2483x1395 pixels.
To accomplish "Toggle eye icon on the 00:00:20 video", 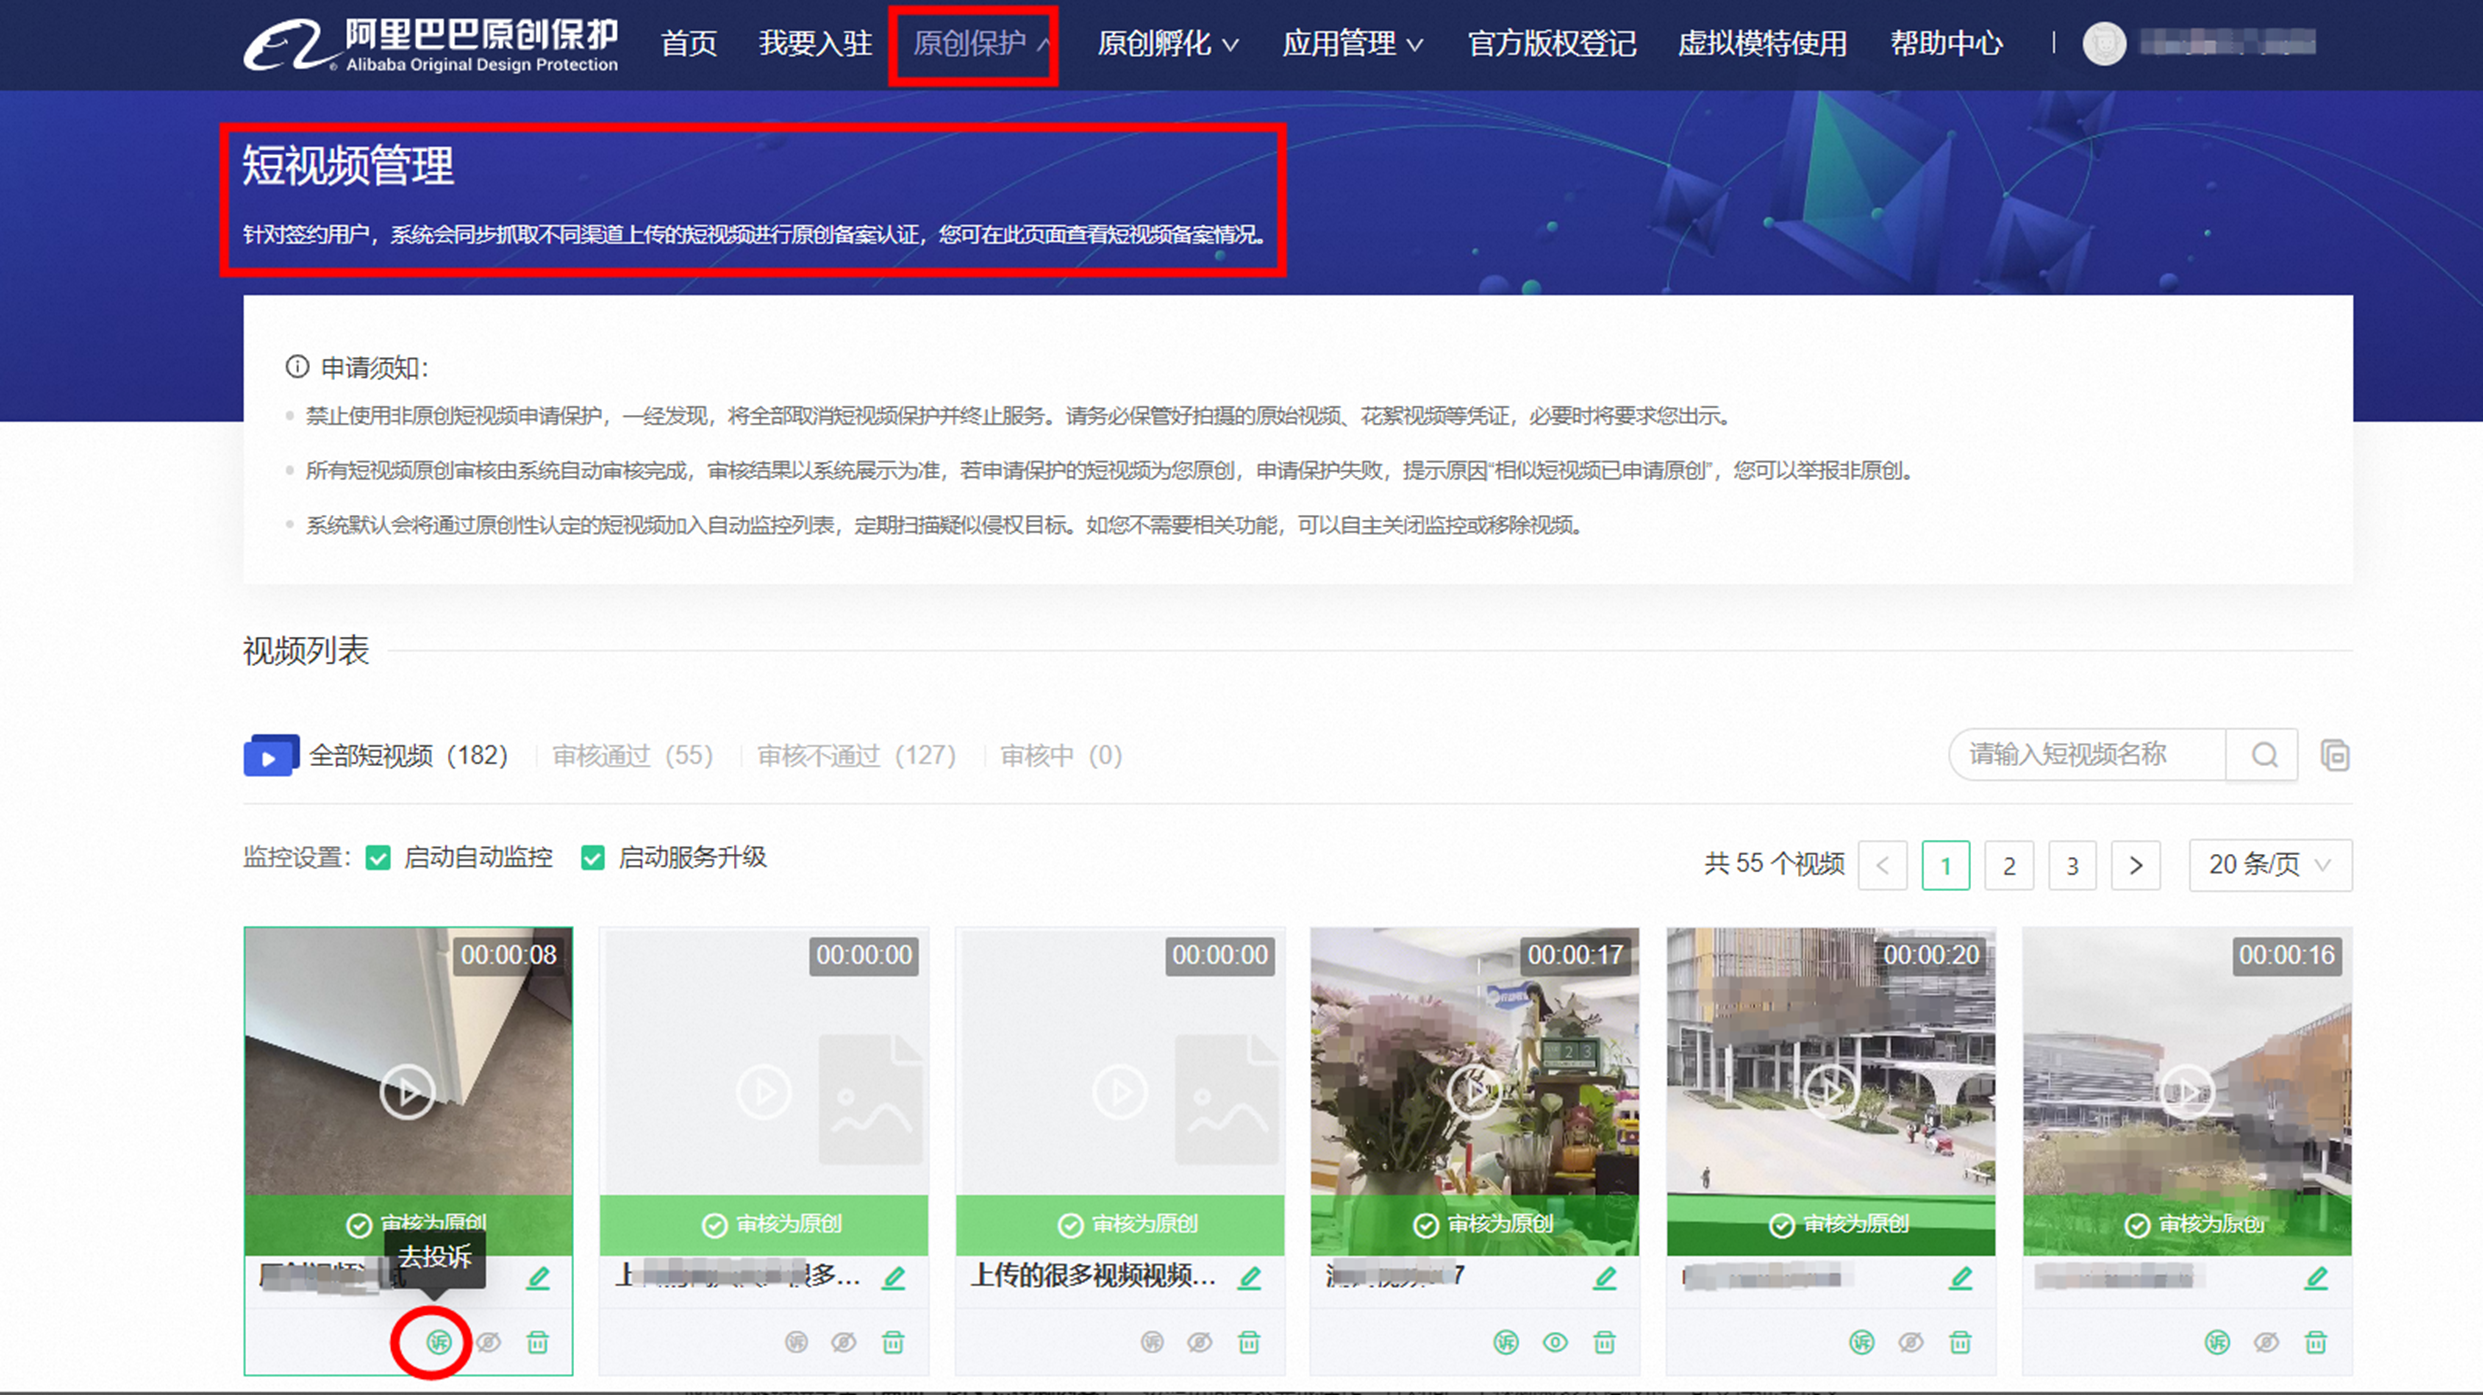I will pyautogui.click(x=1911, y=1342).
